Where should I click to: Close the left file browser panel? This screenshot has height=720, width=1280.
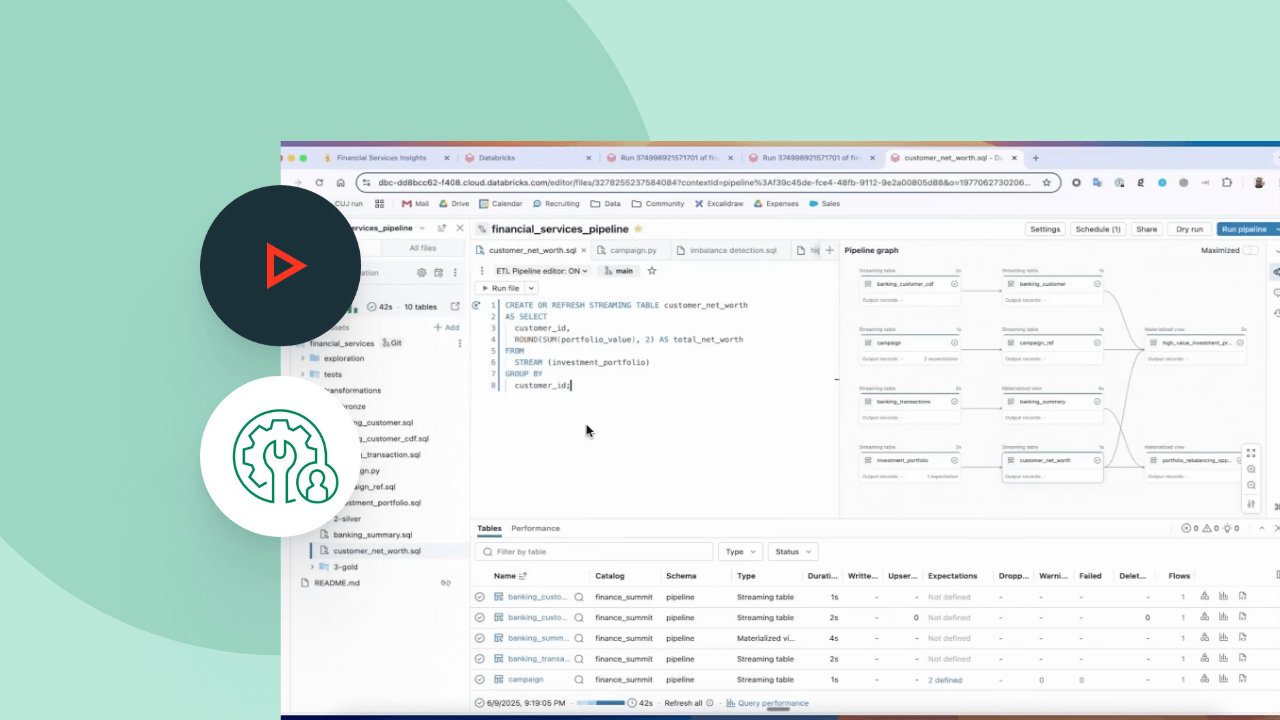(460, 229)
